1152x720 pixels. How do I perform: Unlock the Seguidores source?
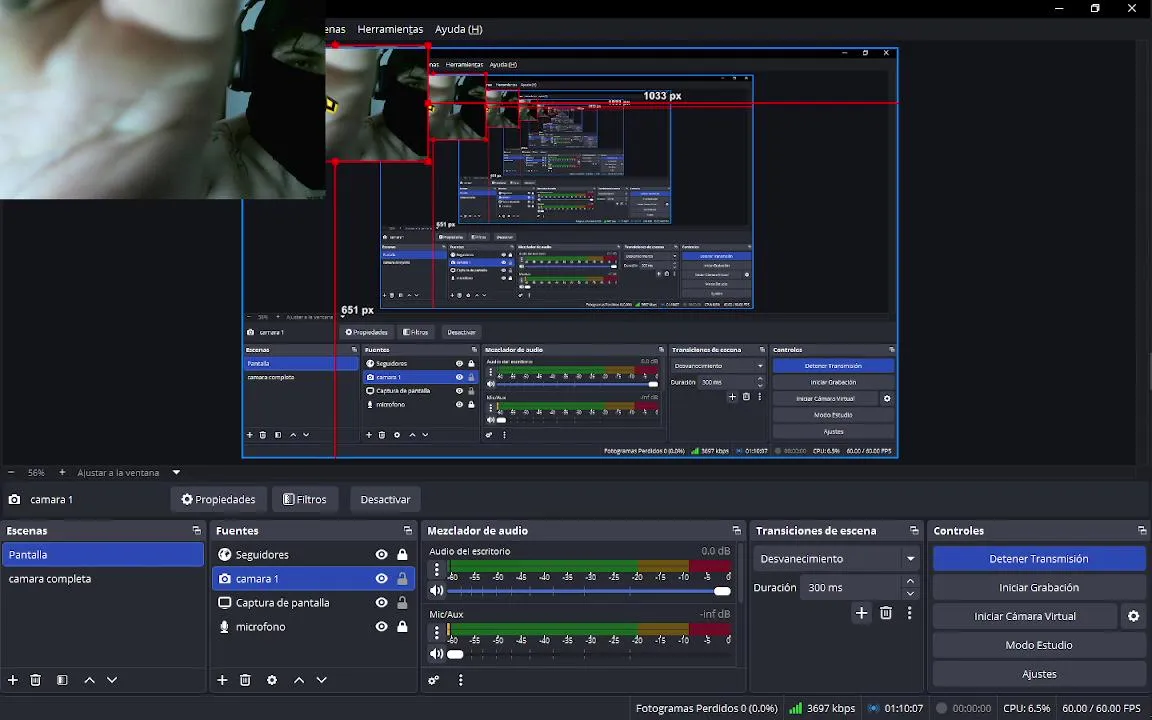(x=403, y=555)
